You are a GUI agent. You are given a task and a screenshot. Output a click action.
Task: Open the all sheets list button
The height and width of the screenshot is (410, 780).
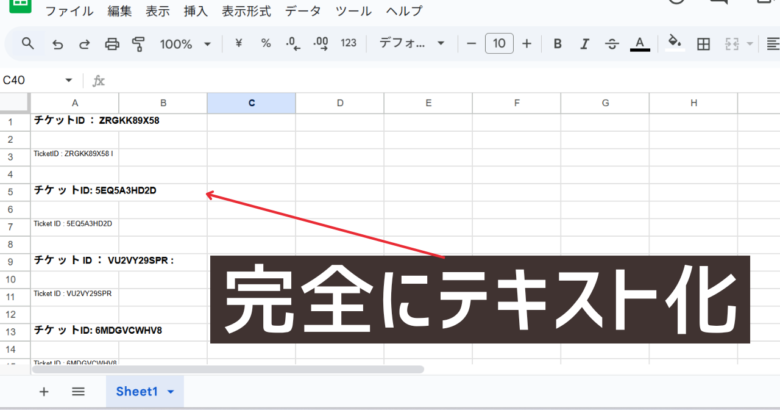78,392
